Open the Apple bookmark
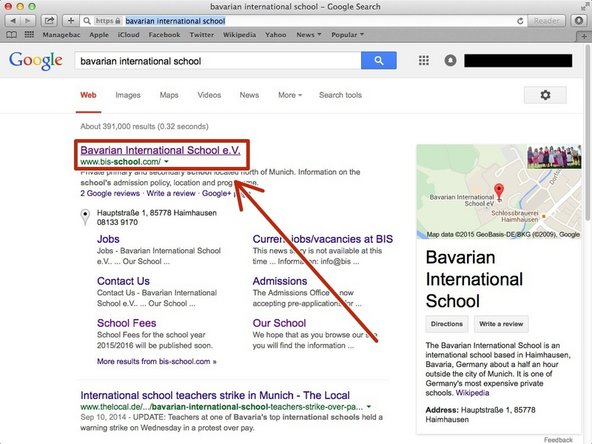The width and height of the screenshot is (592, 444). 99,35
